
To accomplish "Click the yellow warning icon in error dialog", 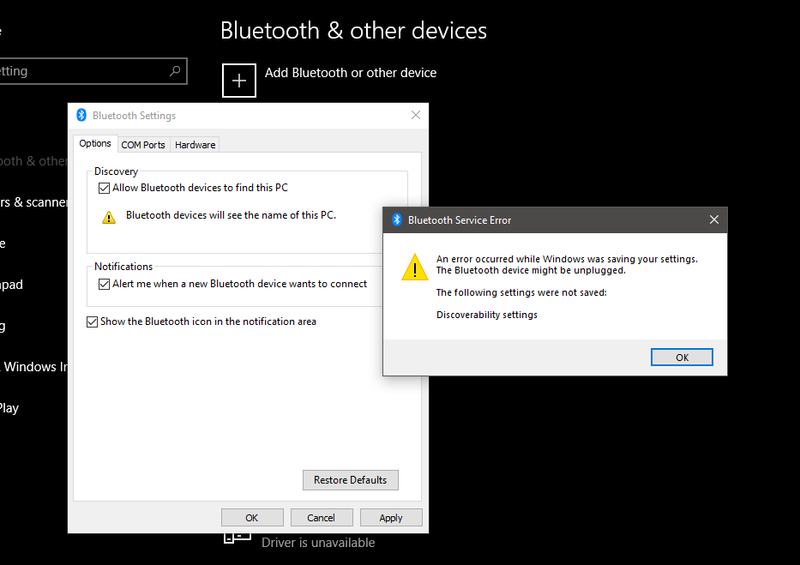I will click(414, 267).
